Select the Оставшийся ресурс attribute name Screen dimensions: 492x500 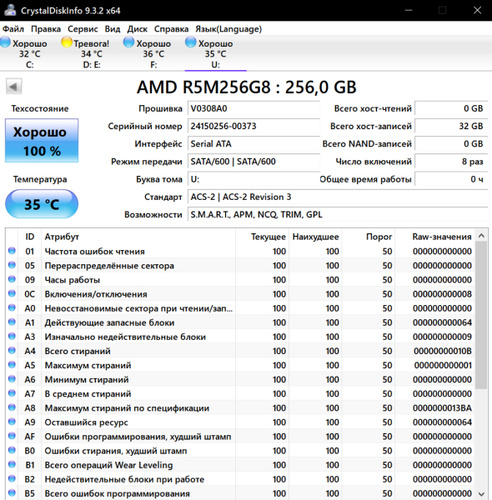(x=86, y=422)
